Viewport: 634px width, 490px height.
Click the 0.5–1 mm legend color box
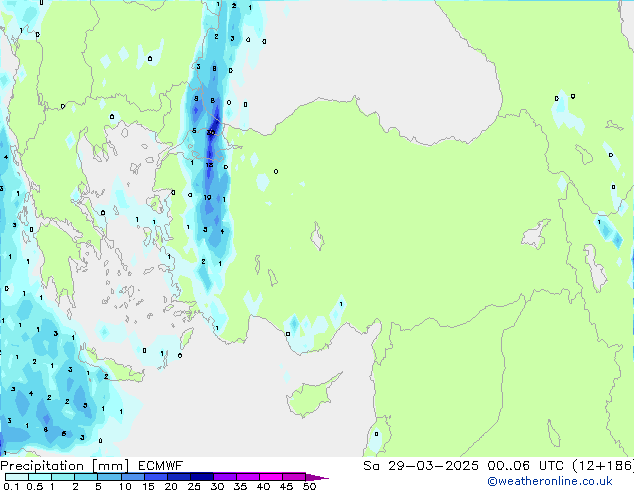(x=40, y=477)
